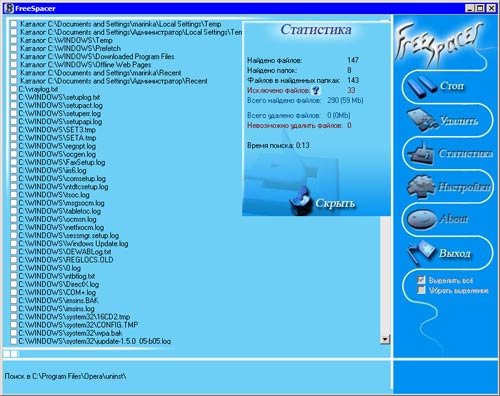
Task: Click the scrollbar down arrow of the file list
Action: [x=385, y=339]
